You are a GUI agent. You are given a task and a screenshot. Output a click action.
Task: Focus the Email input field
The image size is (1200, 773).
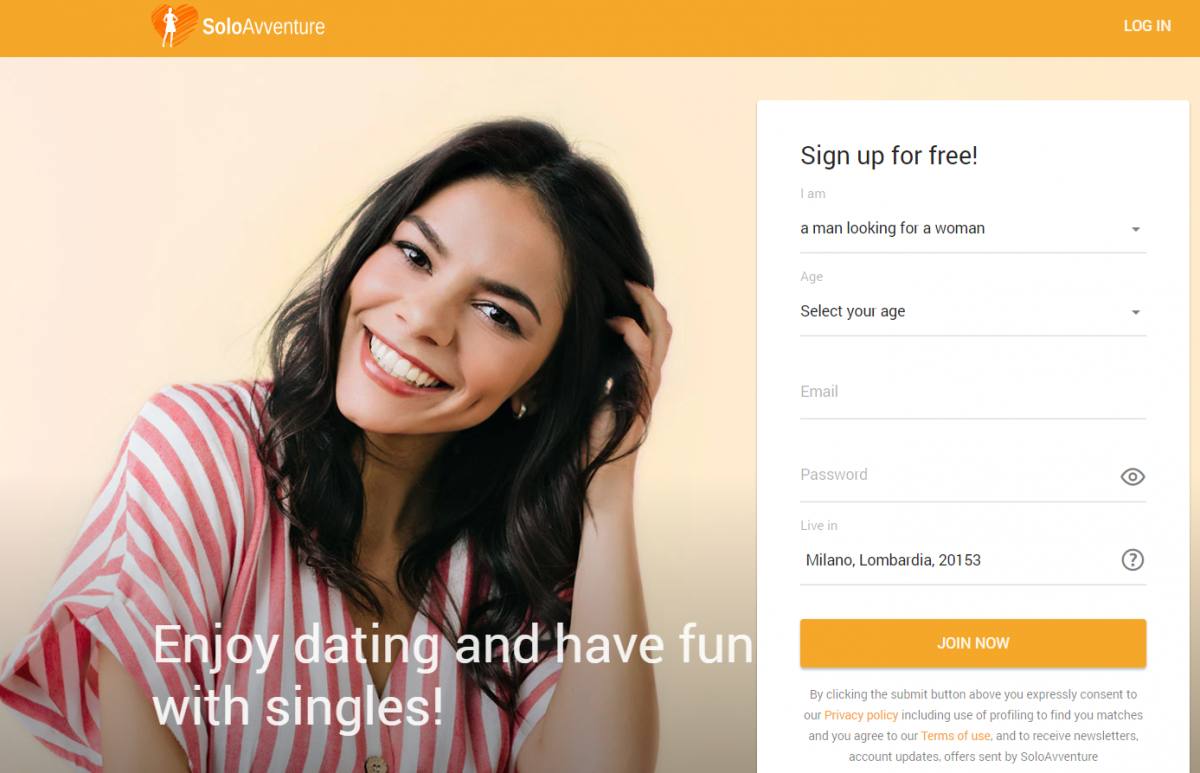973,392
